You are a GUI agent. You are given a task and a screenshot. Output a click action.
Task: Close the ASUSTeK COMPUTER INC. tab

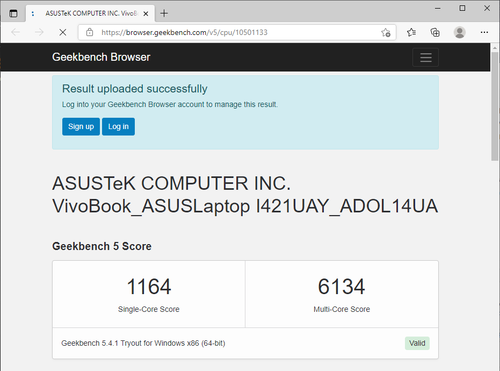(146, 14)
